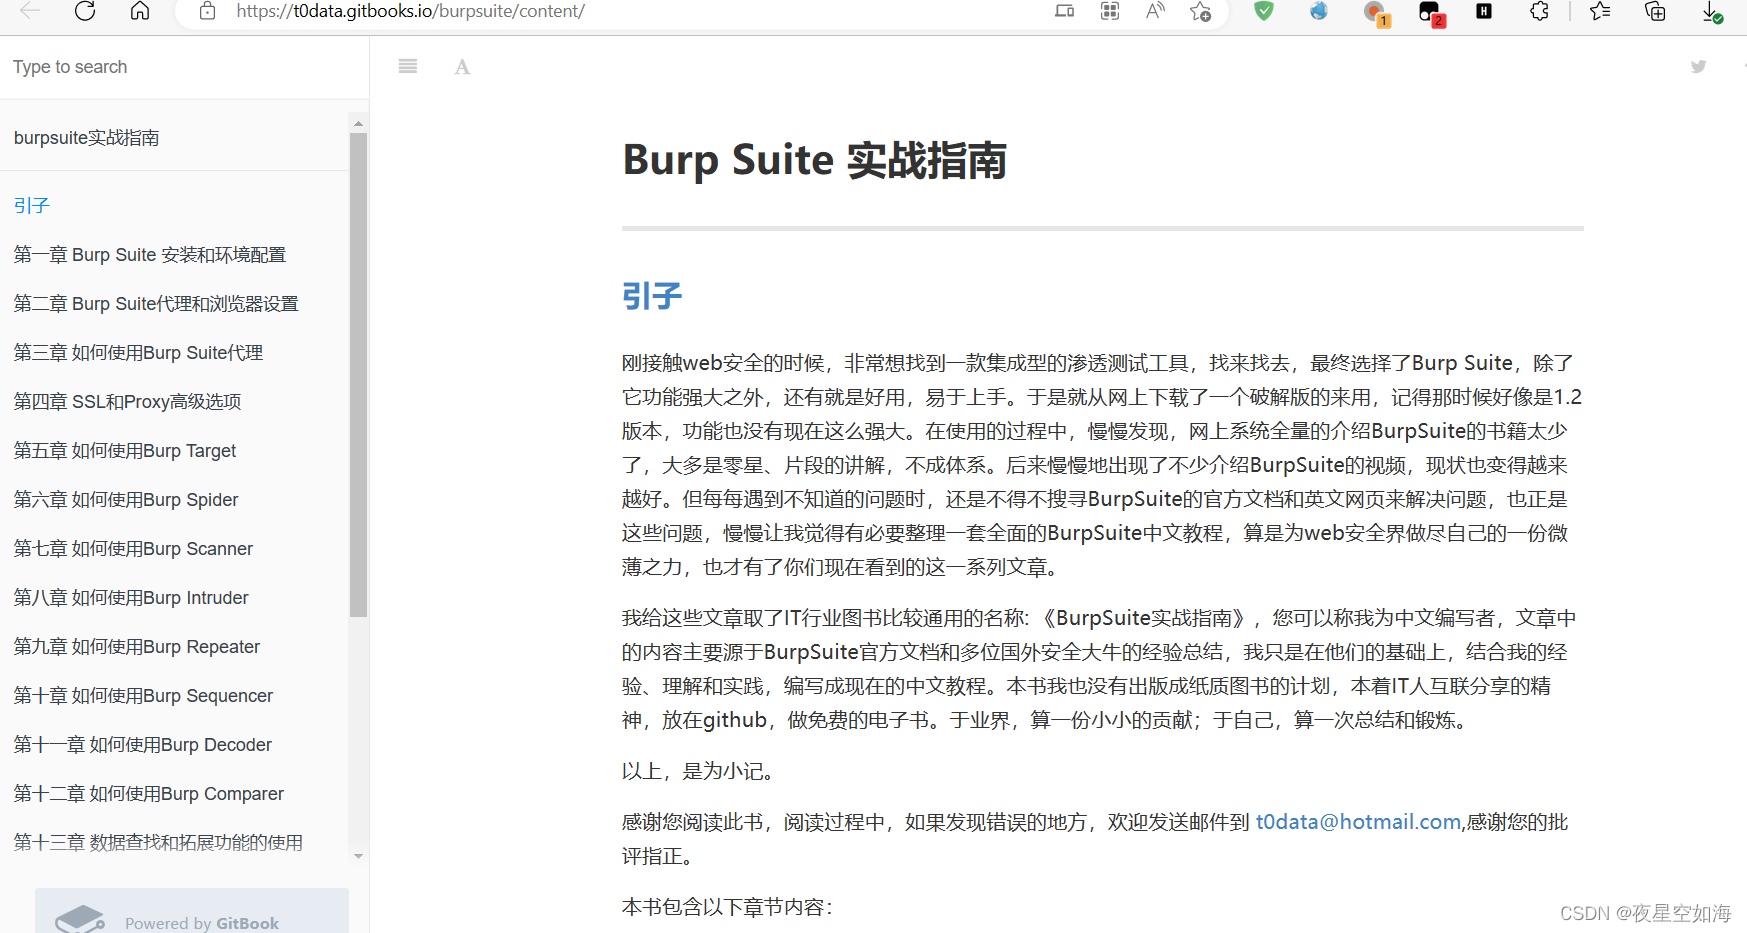Viewport: 1747px width, 933px height.
Task: Click the sidebar scrollbar up arrow
Action: pyautogui.click(x=358, y=124)
